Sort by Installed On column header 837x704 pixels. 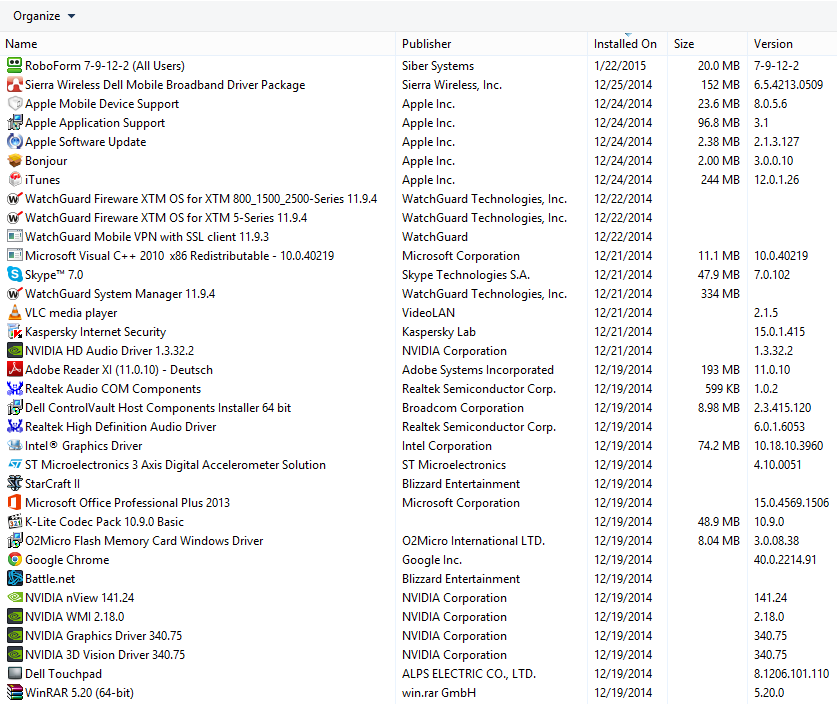click(x=625, y=44)
